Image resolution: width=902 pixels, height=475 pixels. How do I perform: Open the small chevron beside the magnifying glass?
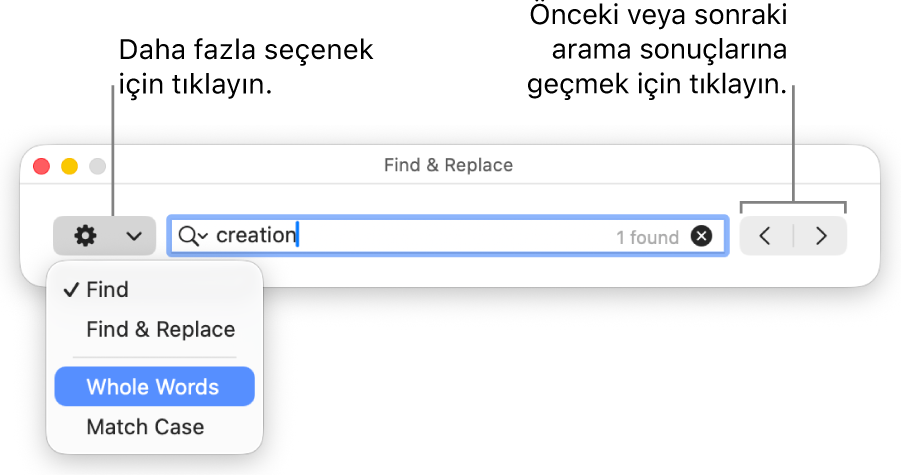click(204, 236)
